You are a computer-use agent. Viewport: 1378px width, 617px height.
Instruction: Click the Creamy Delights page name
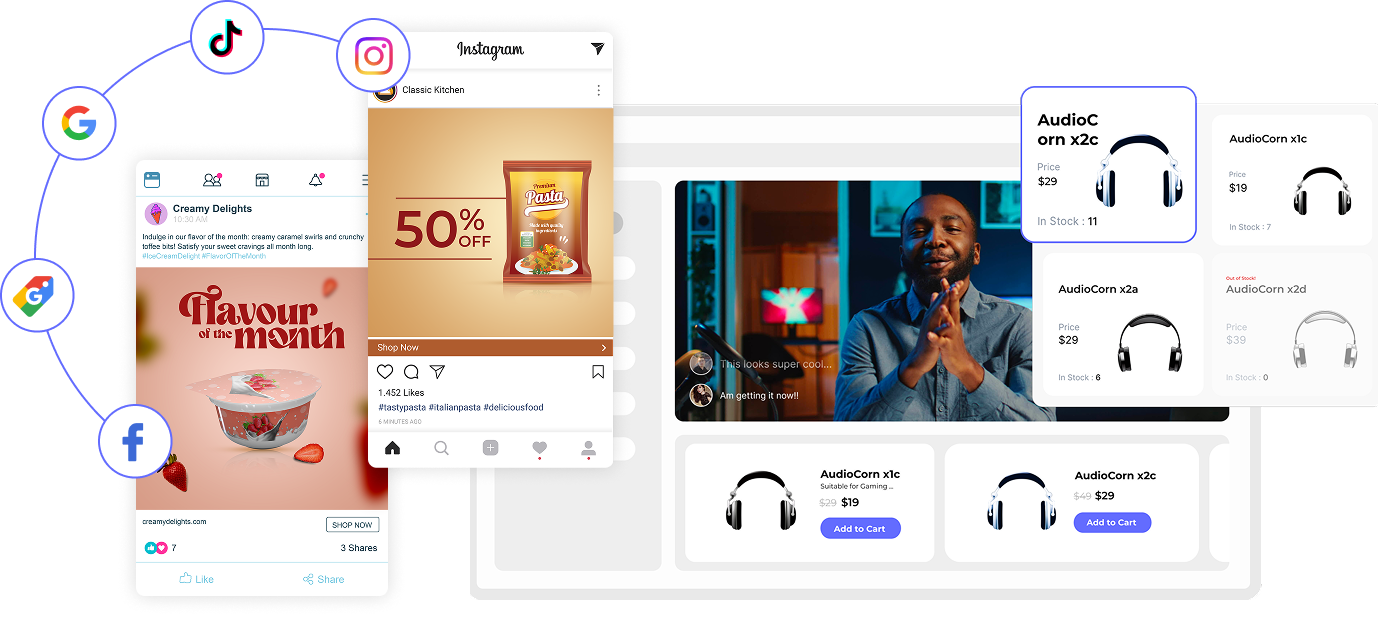coord(212,208)
